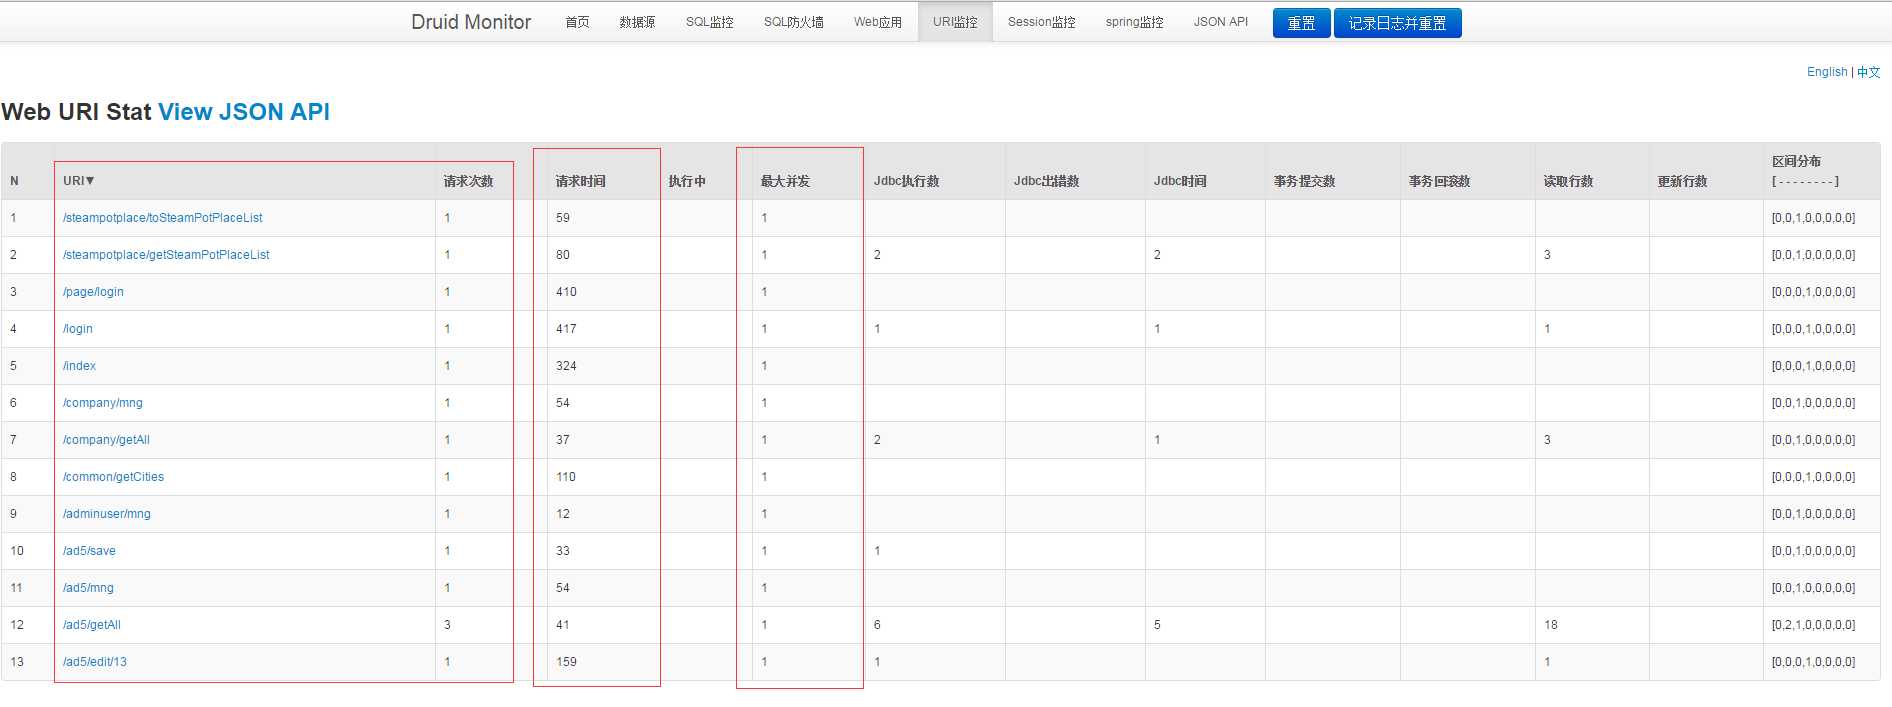Sort by the 执行中 column header
This screenshot has width=1892, height=707.
click(687, 181)
